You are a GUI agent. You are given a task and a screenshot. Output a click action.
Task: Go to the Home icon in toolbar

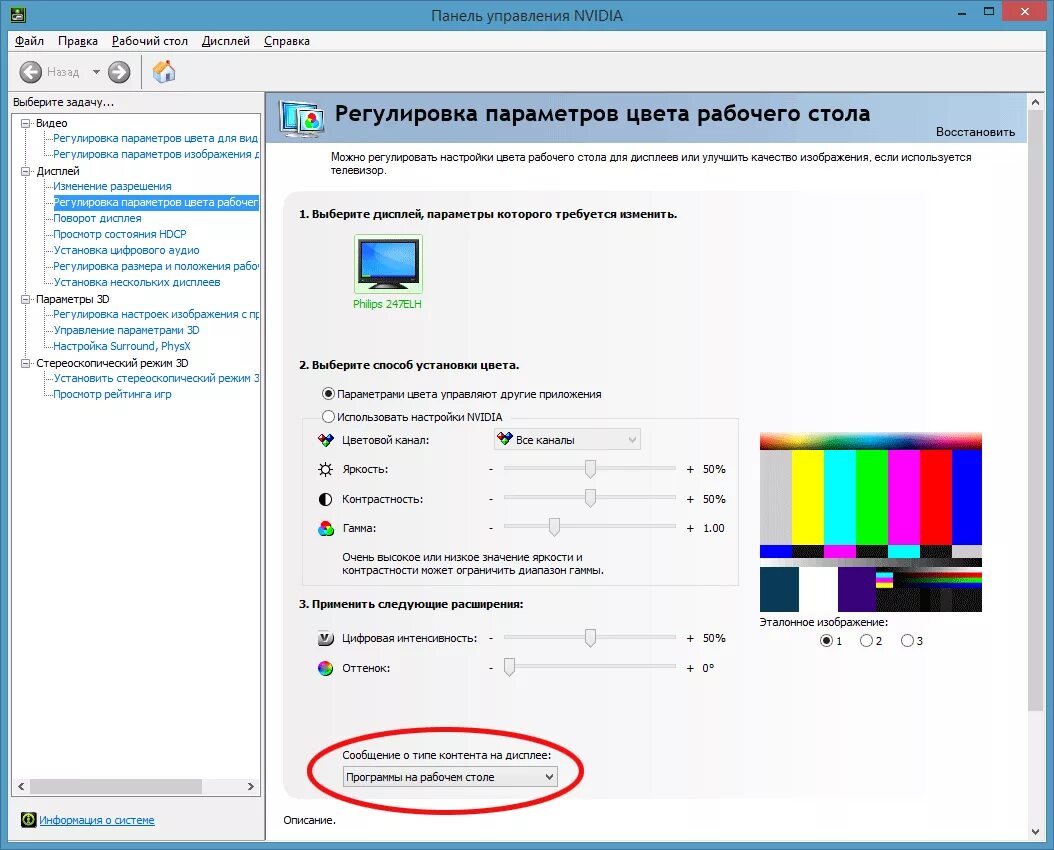[x=163, y=71]
